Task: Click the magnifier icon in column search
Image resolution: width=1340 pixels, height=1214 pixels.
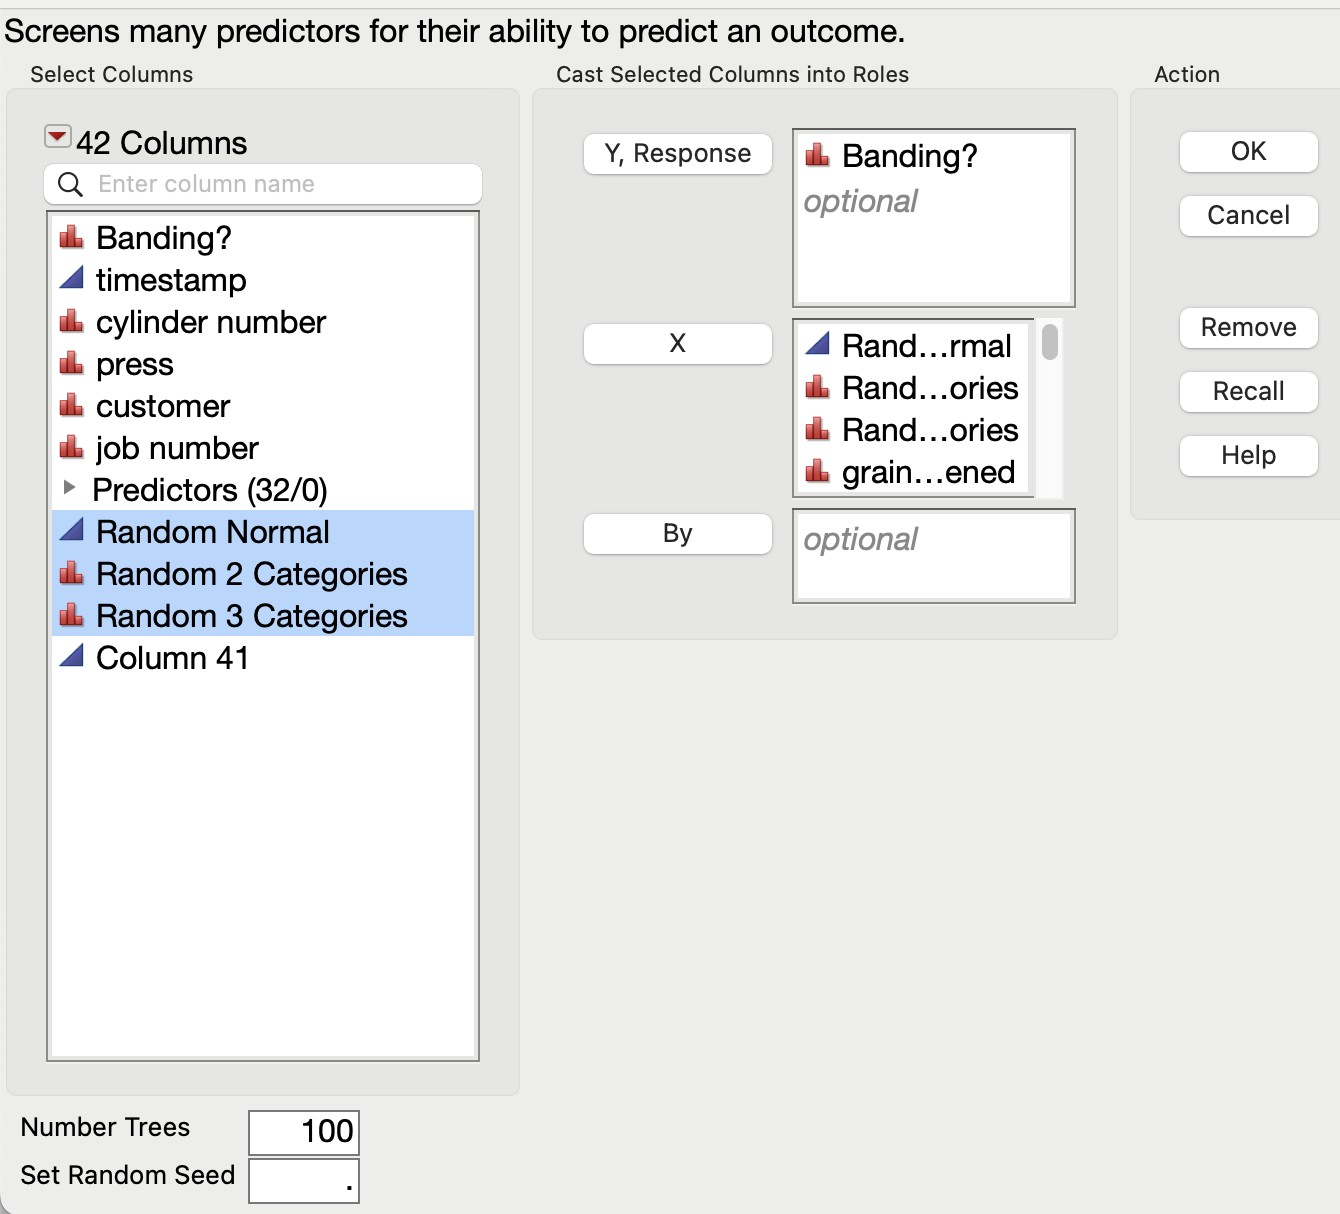Action: pos(70,184)
